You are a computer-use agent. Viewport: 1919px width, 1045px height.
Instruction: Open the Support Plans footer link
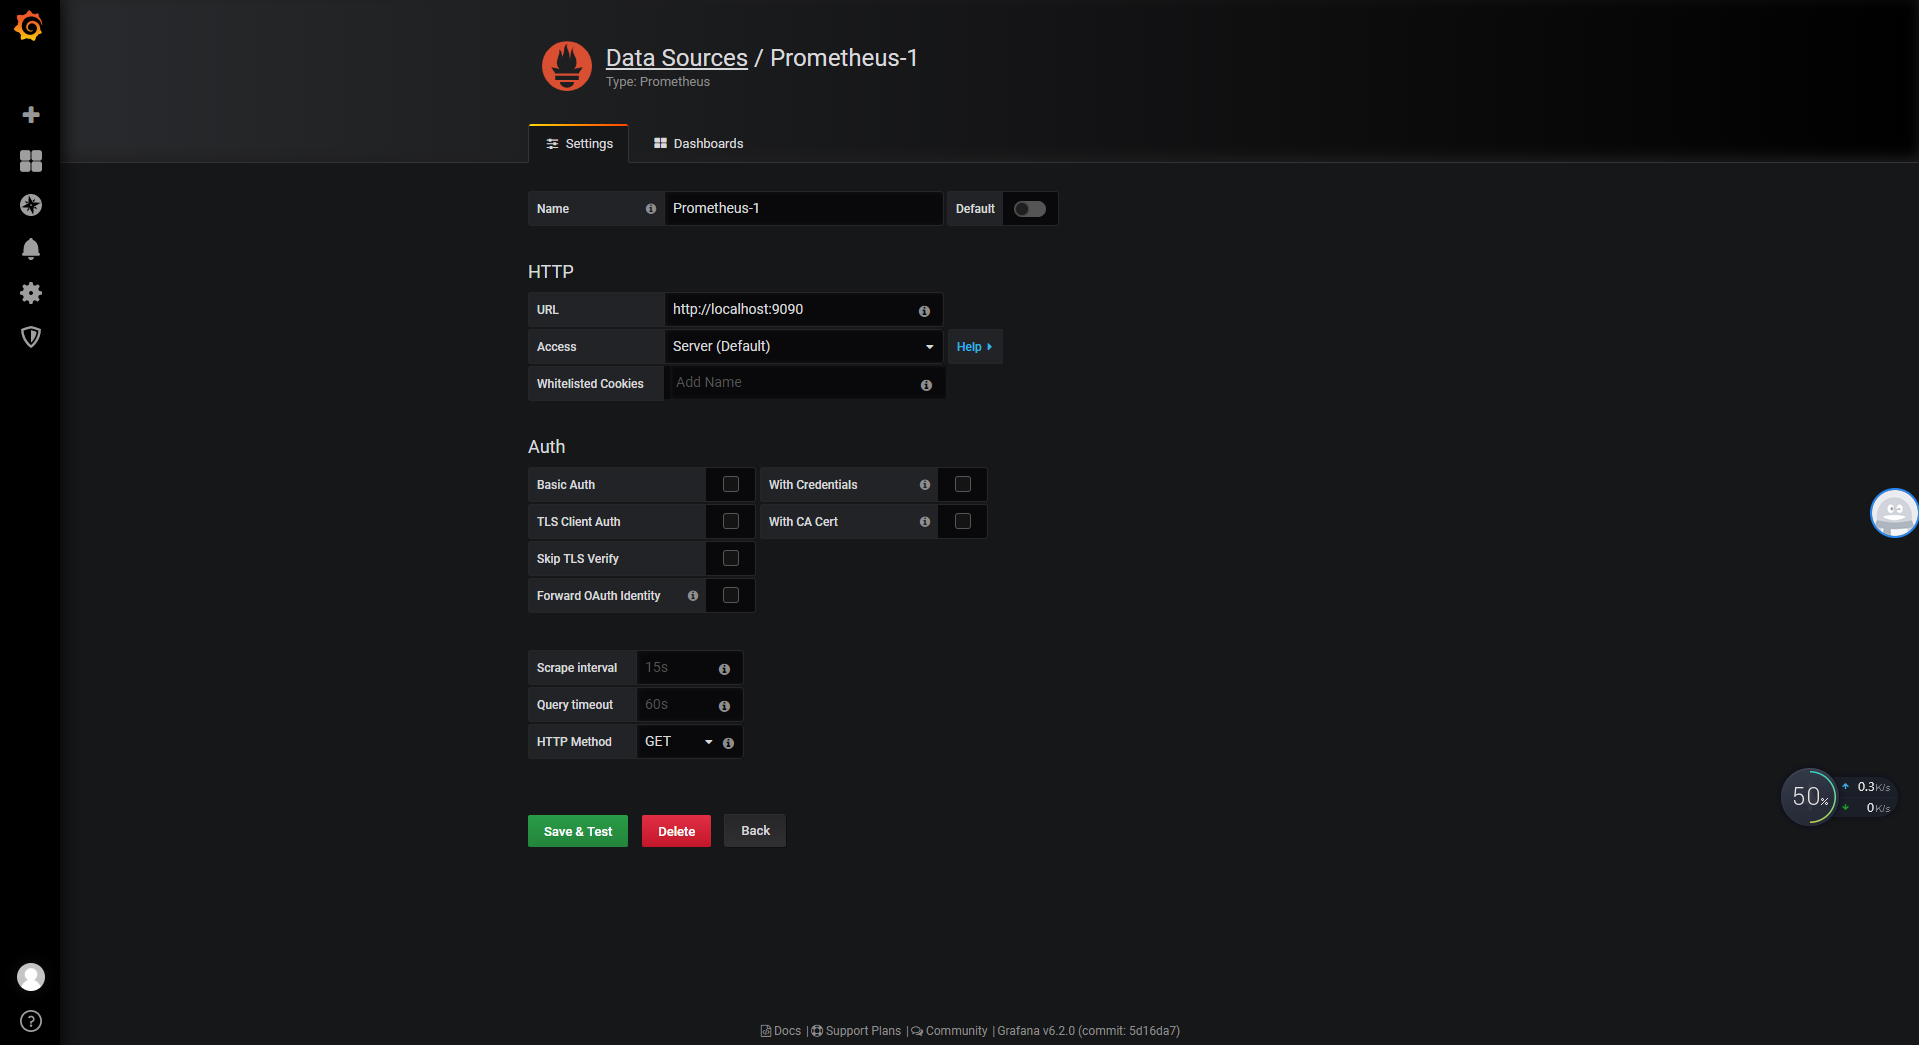point(856,1031)
